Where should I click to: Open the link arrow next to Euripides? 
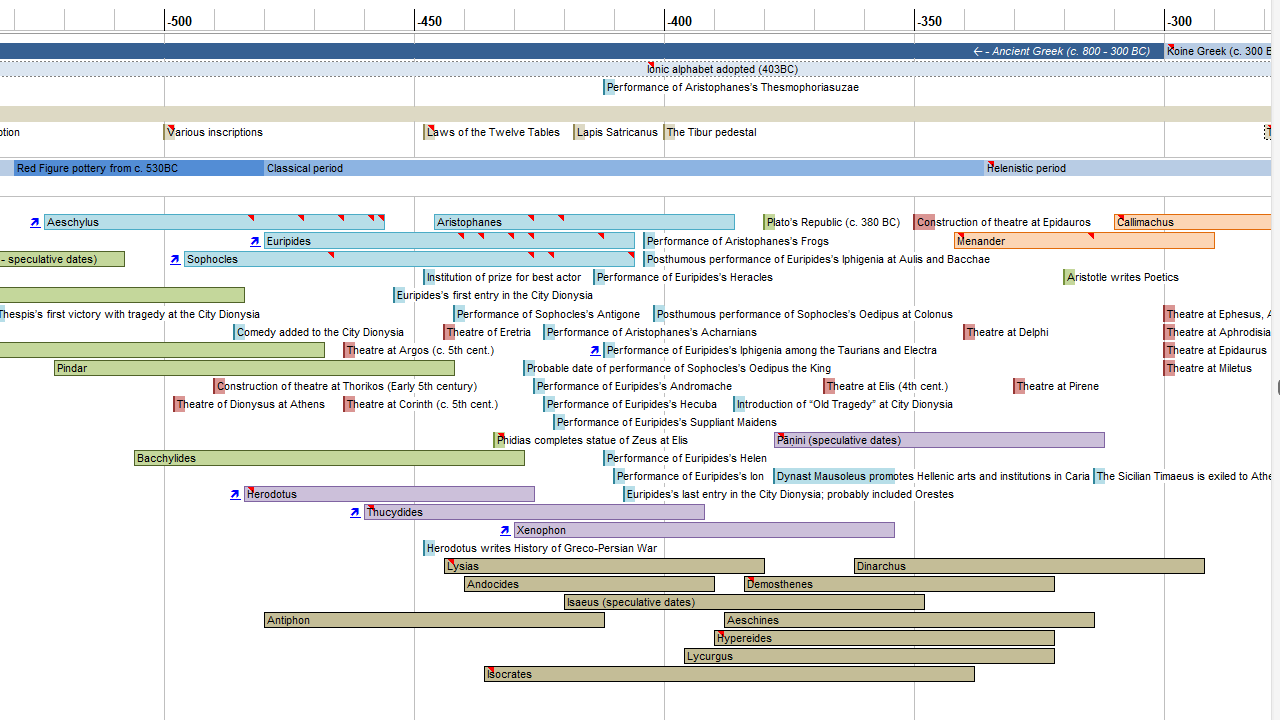pos(255,241)
